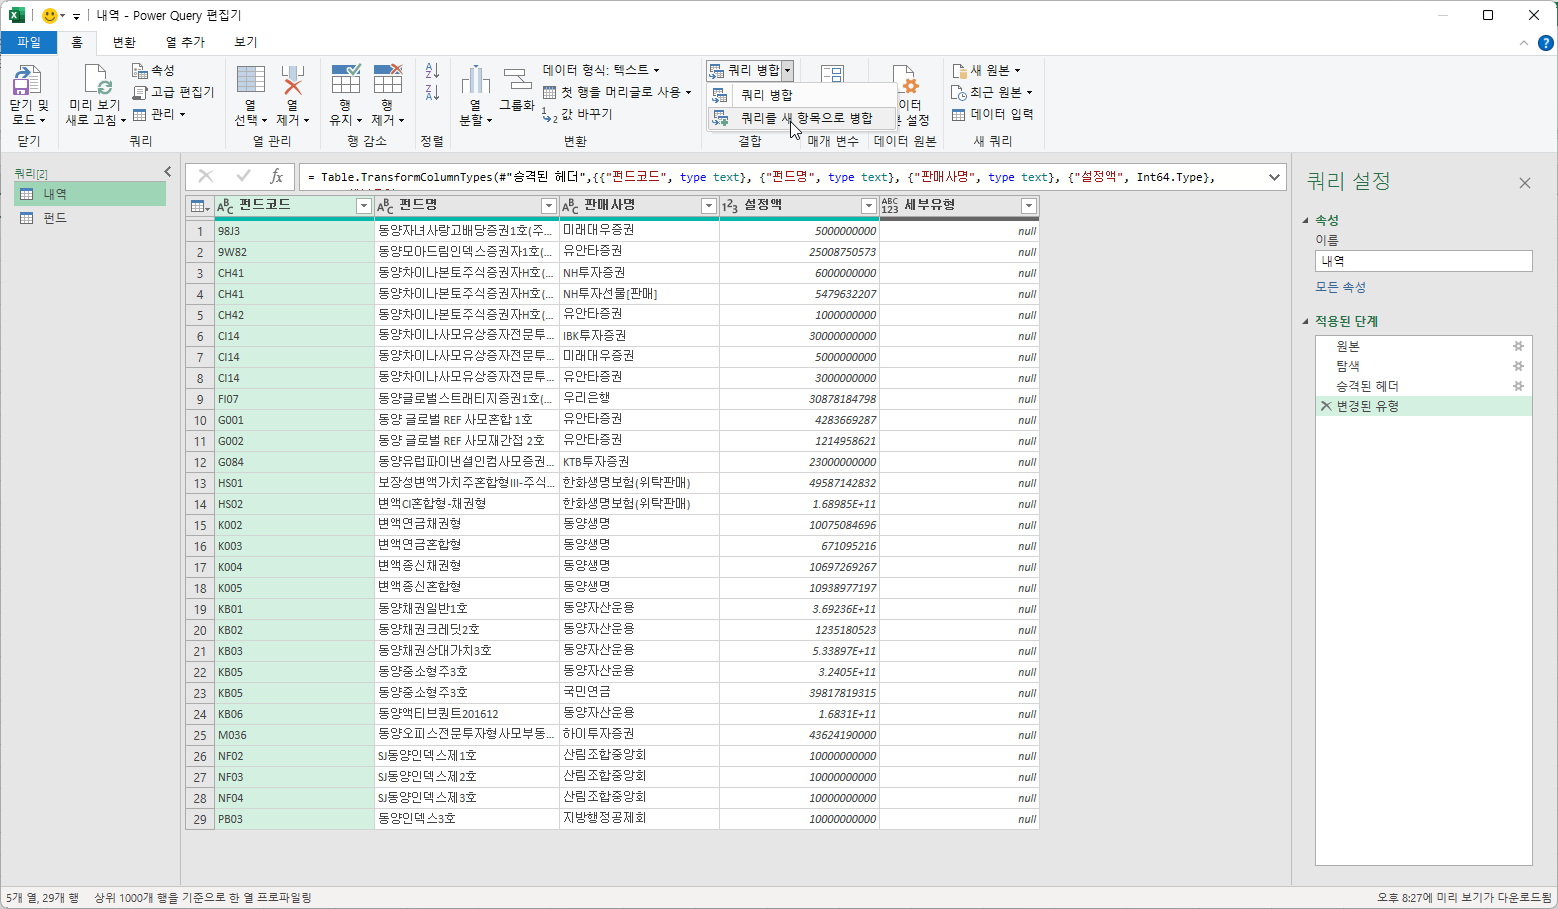
Task: Click Replace Values (값 바꾸기)
Action: tap(577, 114)
